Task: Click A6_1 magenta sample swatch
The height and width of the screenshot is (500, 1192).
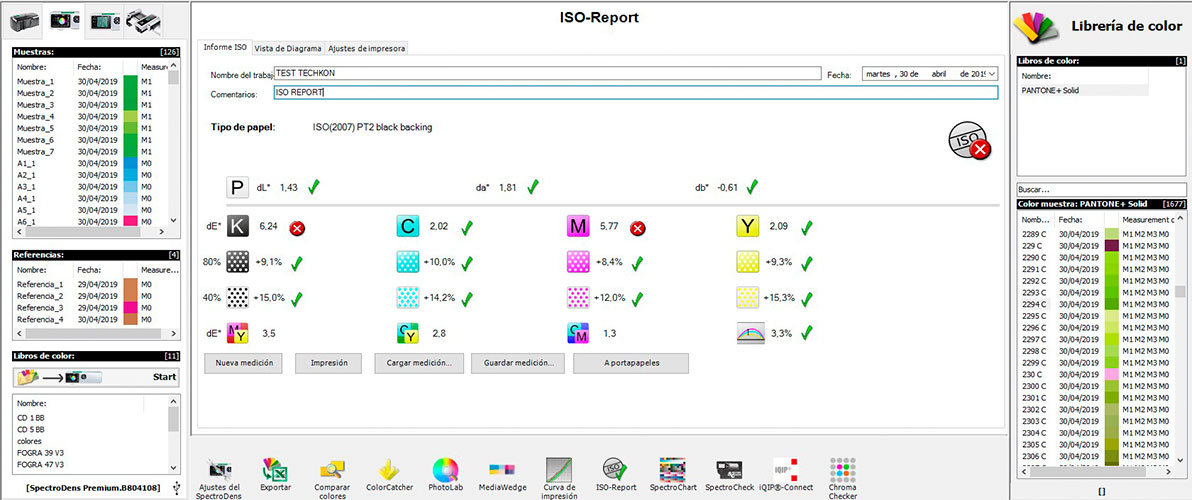Action: 129,221
